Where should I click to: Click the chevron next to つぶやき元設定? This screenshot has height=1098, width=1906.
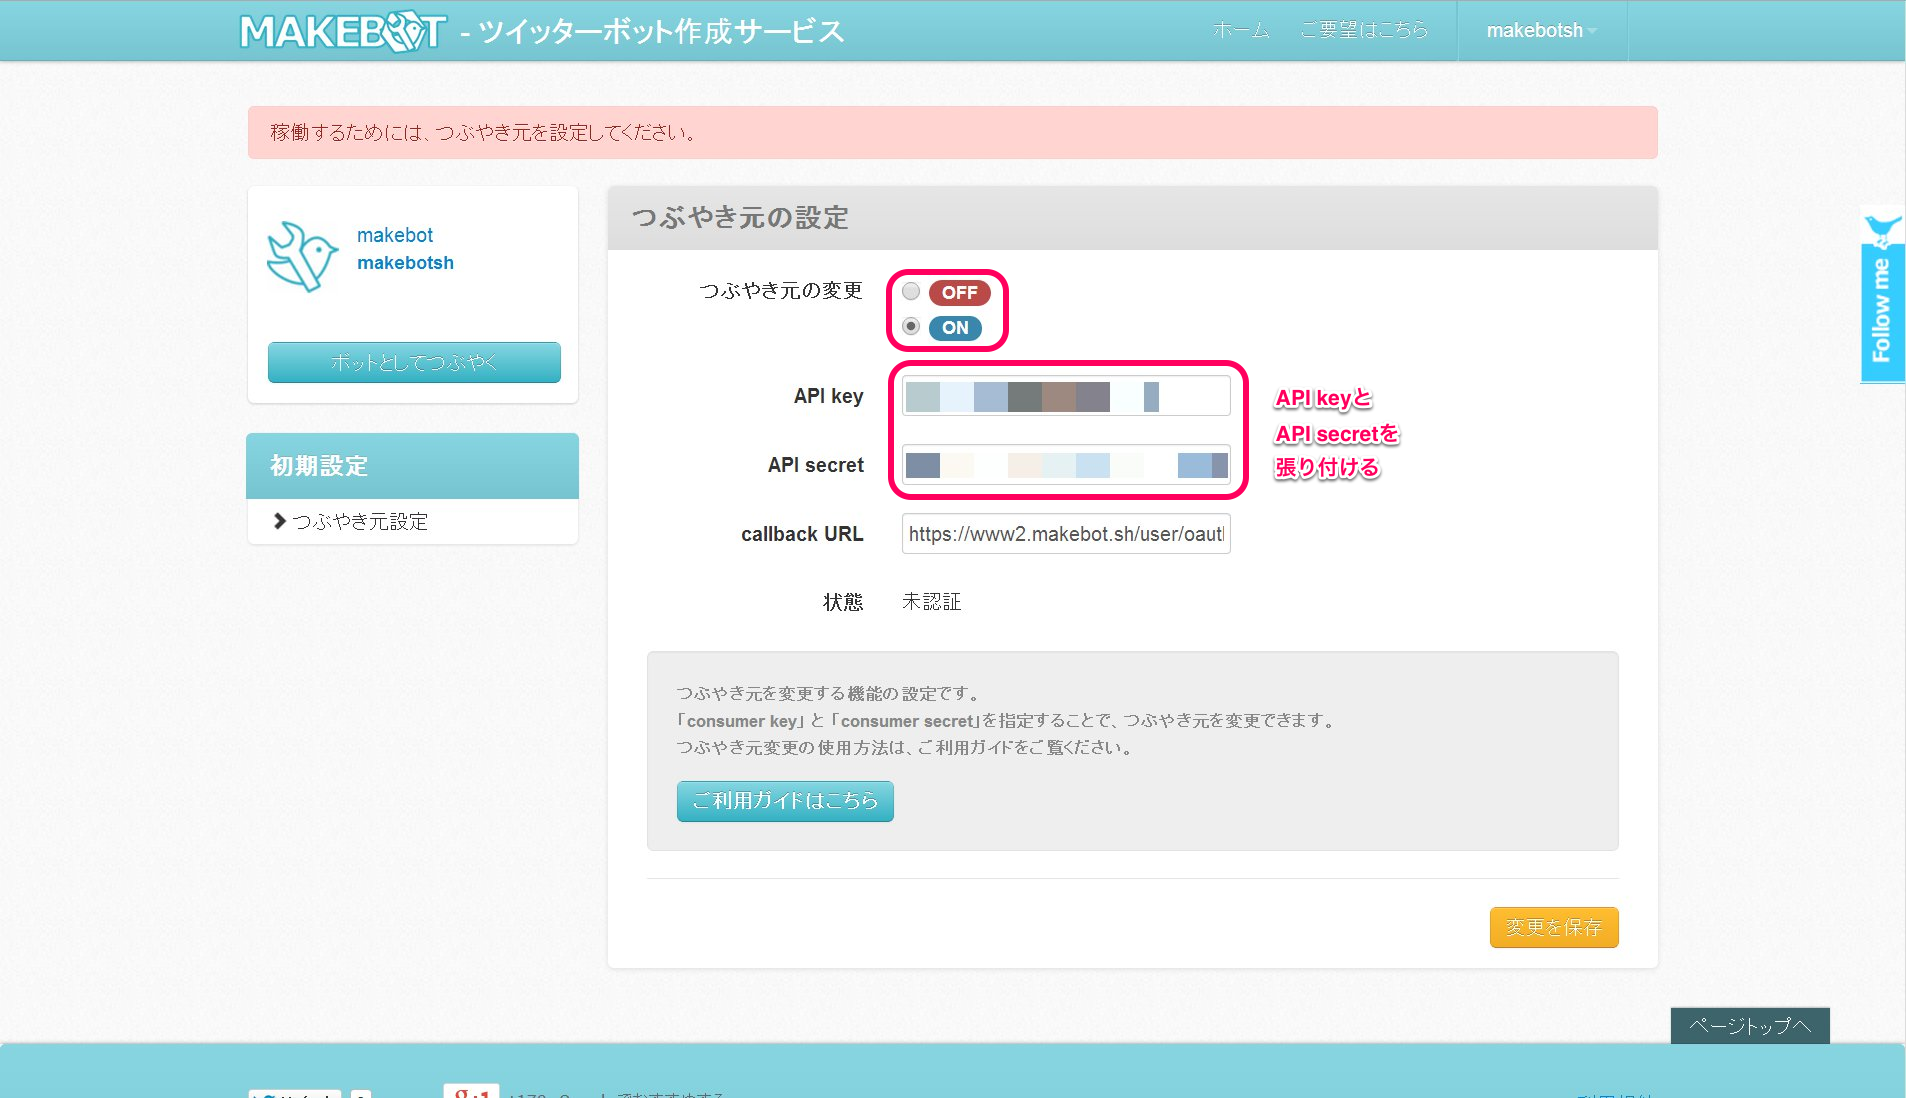[279, 521]
